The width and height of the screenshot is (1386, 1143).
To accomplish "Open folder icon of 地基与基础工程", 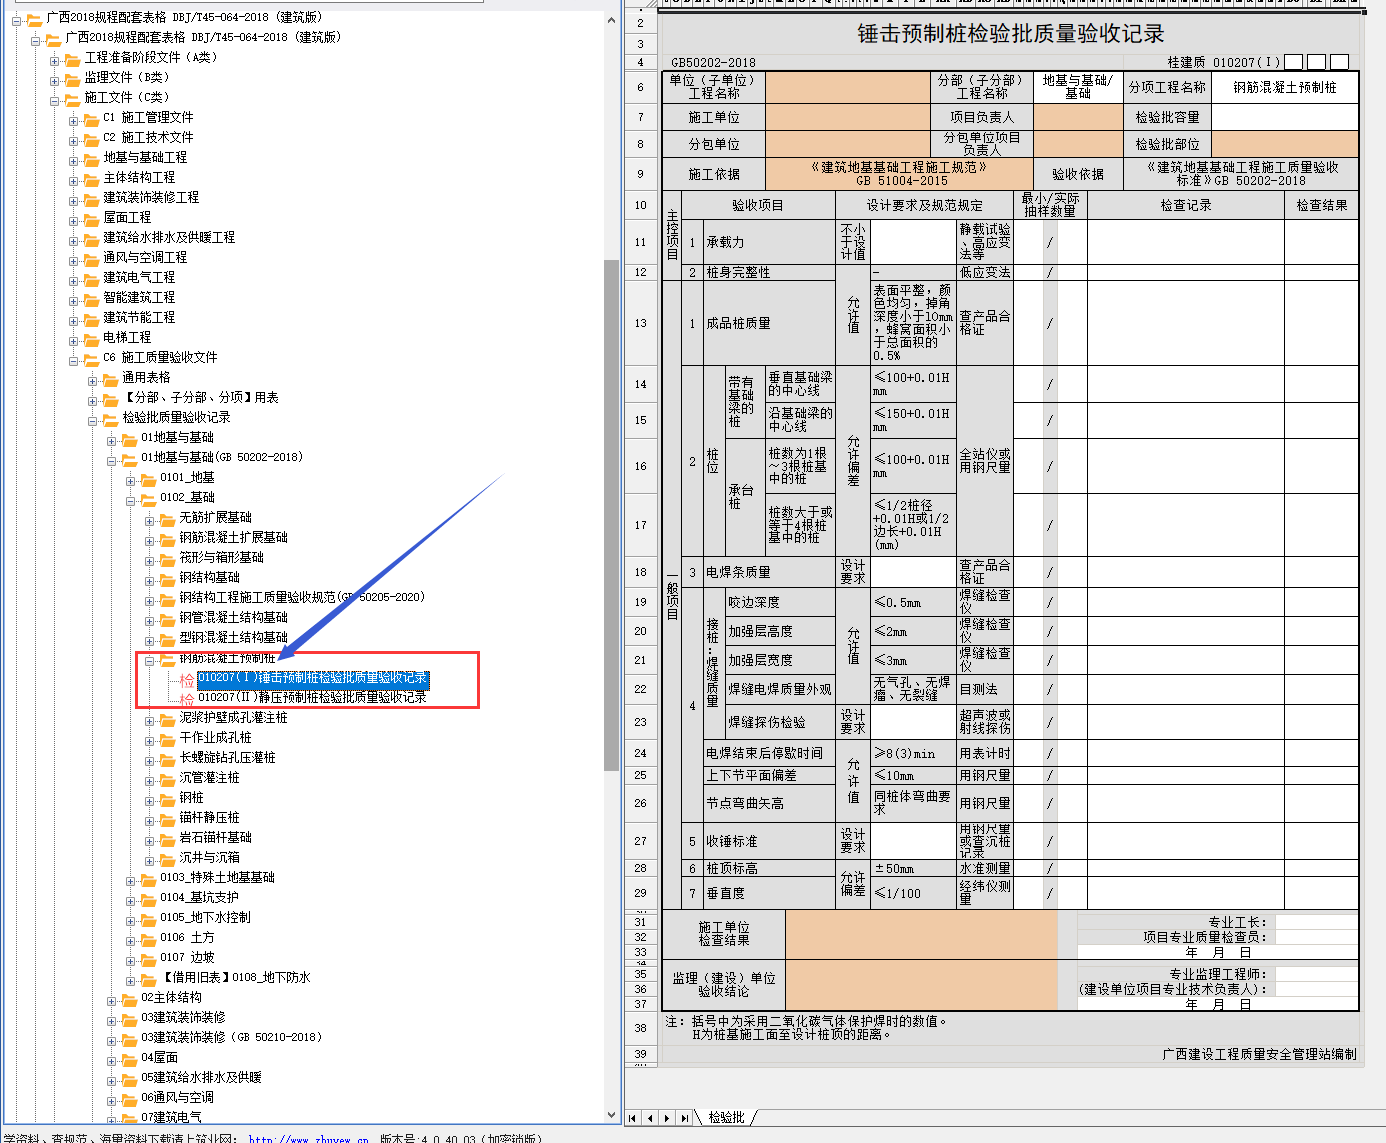I will [x=91, y=159].
